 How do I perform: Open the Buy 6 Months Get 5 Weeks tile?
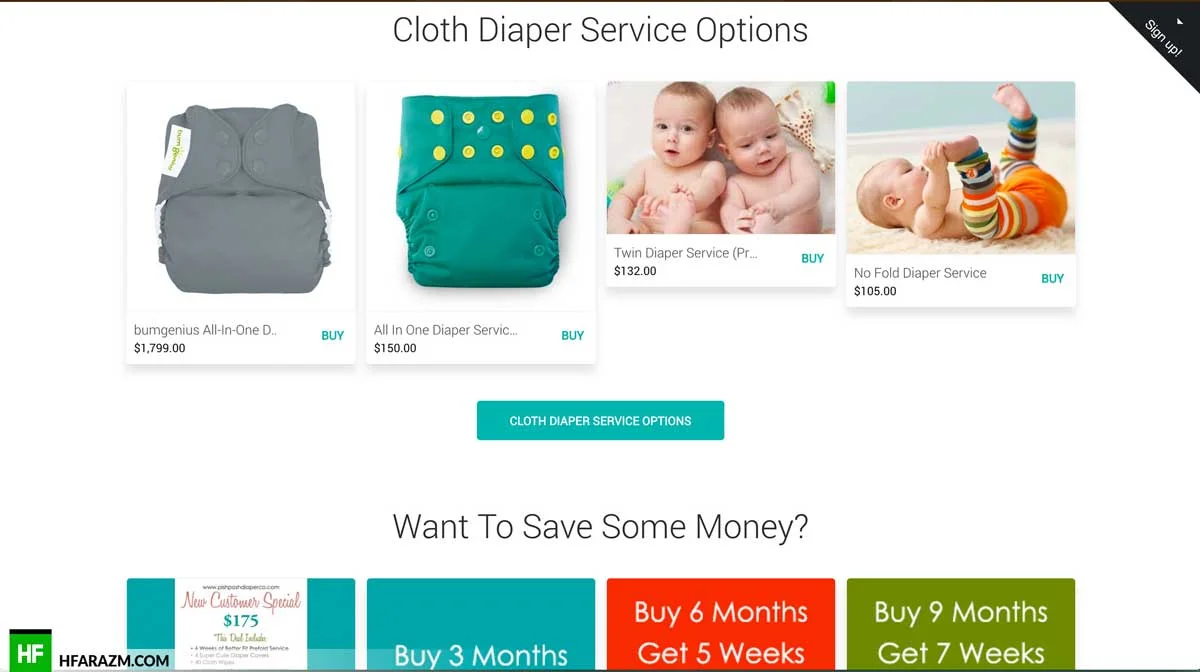tap(721, 625)
